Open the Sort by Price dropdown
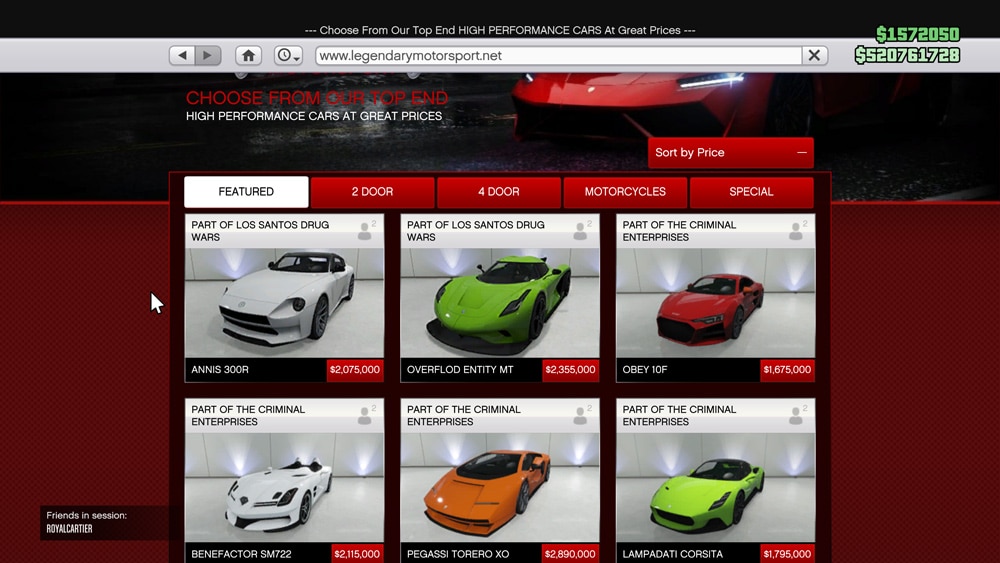 [731, 152]
